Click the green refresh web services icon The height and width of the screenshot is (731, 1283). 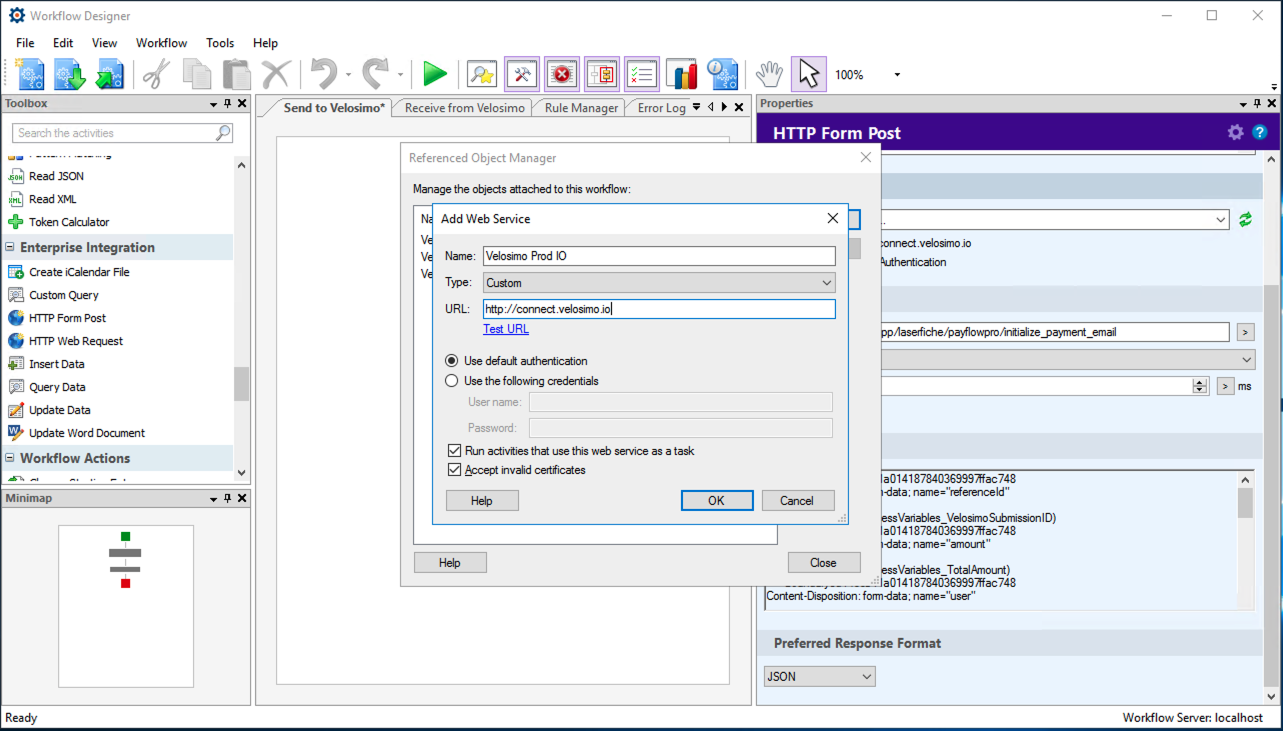(1246, 220)
